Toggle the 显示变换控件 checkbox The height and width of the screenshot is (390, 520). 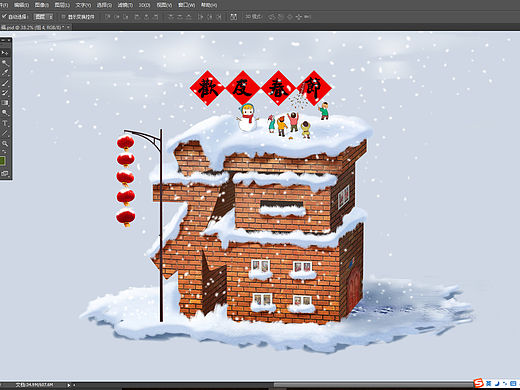click(63, 16)
